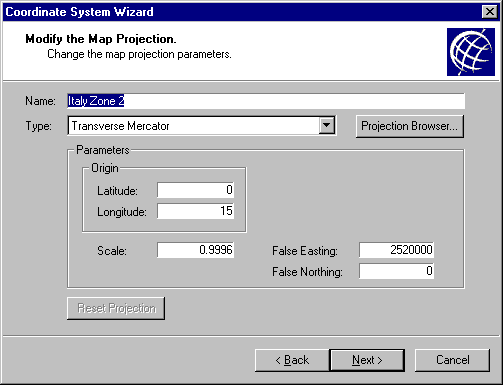503x385 pixels.
Task: Select the Transverse Mercator type combo box
Action: coord(202,126)
